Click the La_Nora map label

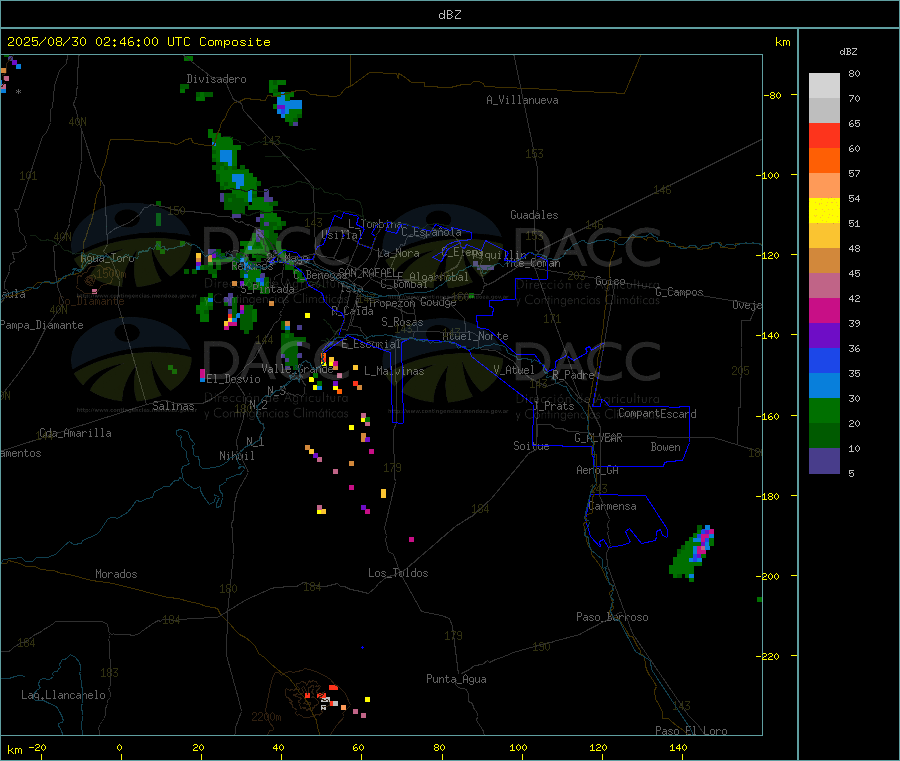(398, 253)
